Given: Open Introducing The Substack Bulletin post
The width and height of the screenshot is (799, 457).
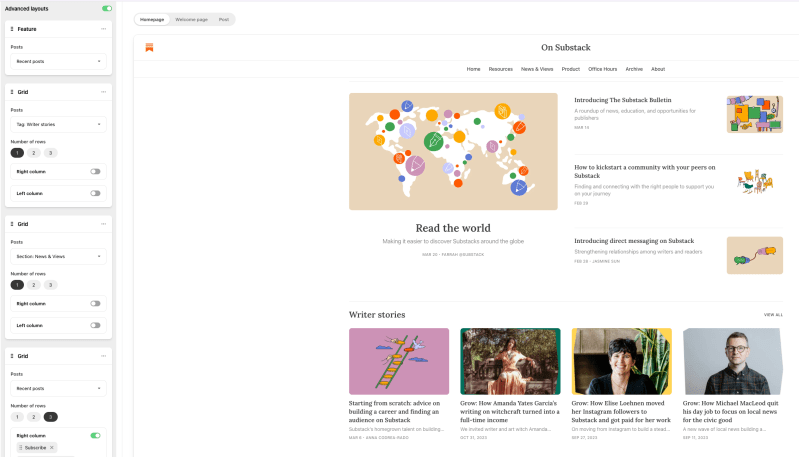Looking at the screenshot, I should coord(623,100).
